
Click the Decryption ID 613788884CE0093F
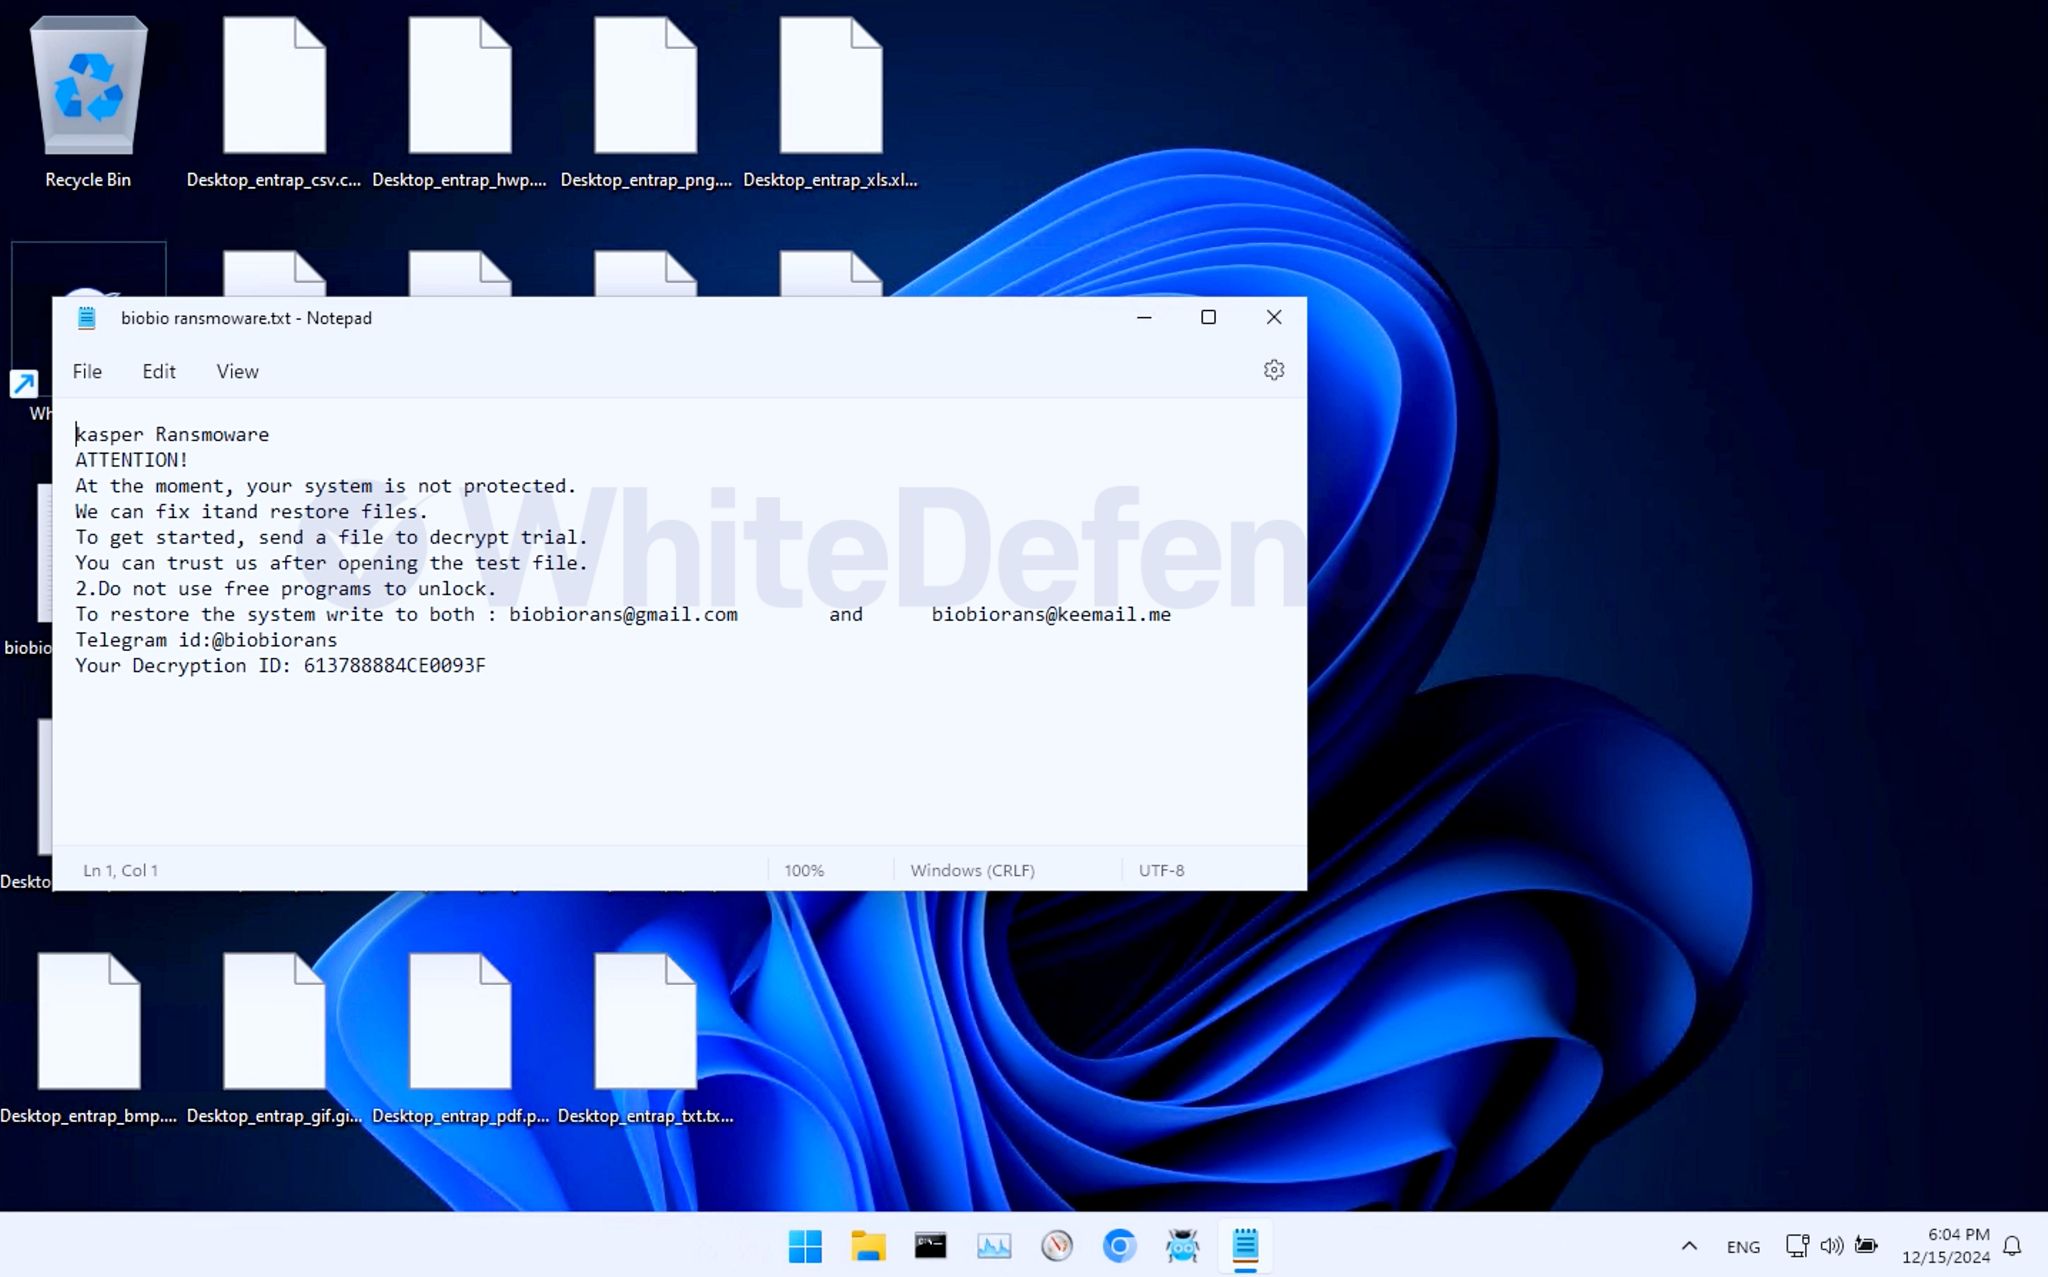[394, 666]
